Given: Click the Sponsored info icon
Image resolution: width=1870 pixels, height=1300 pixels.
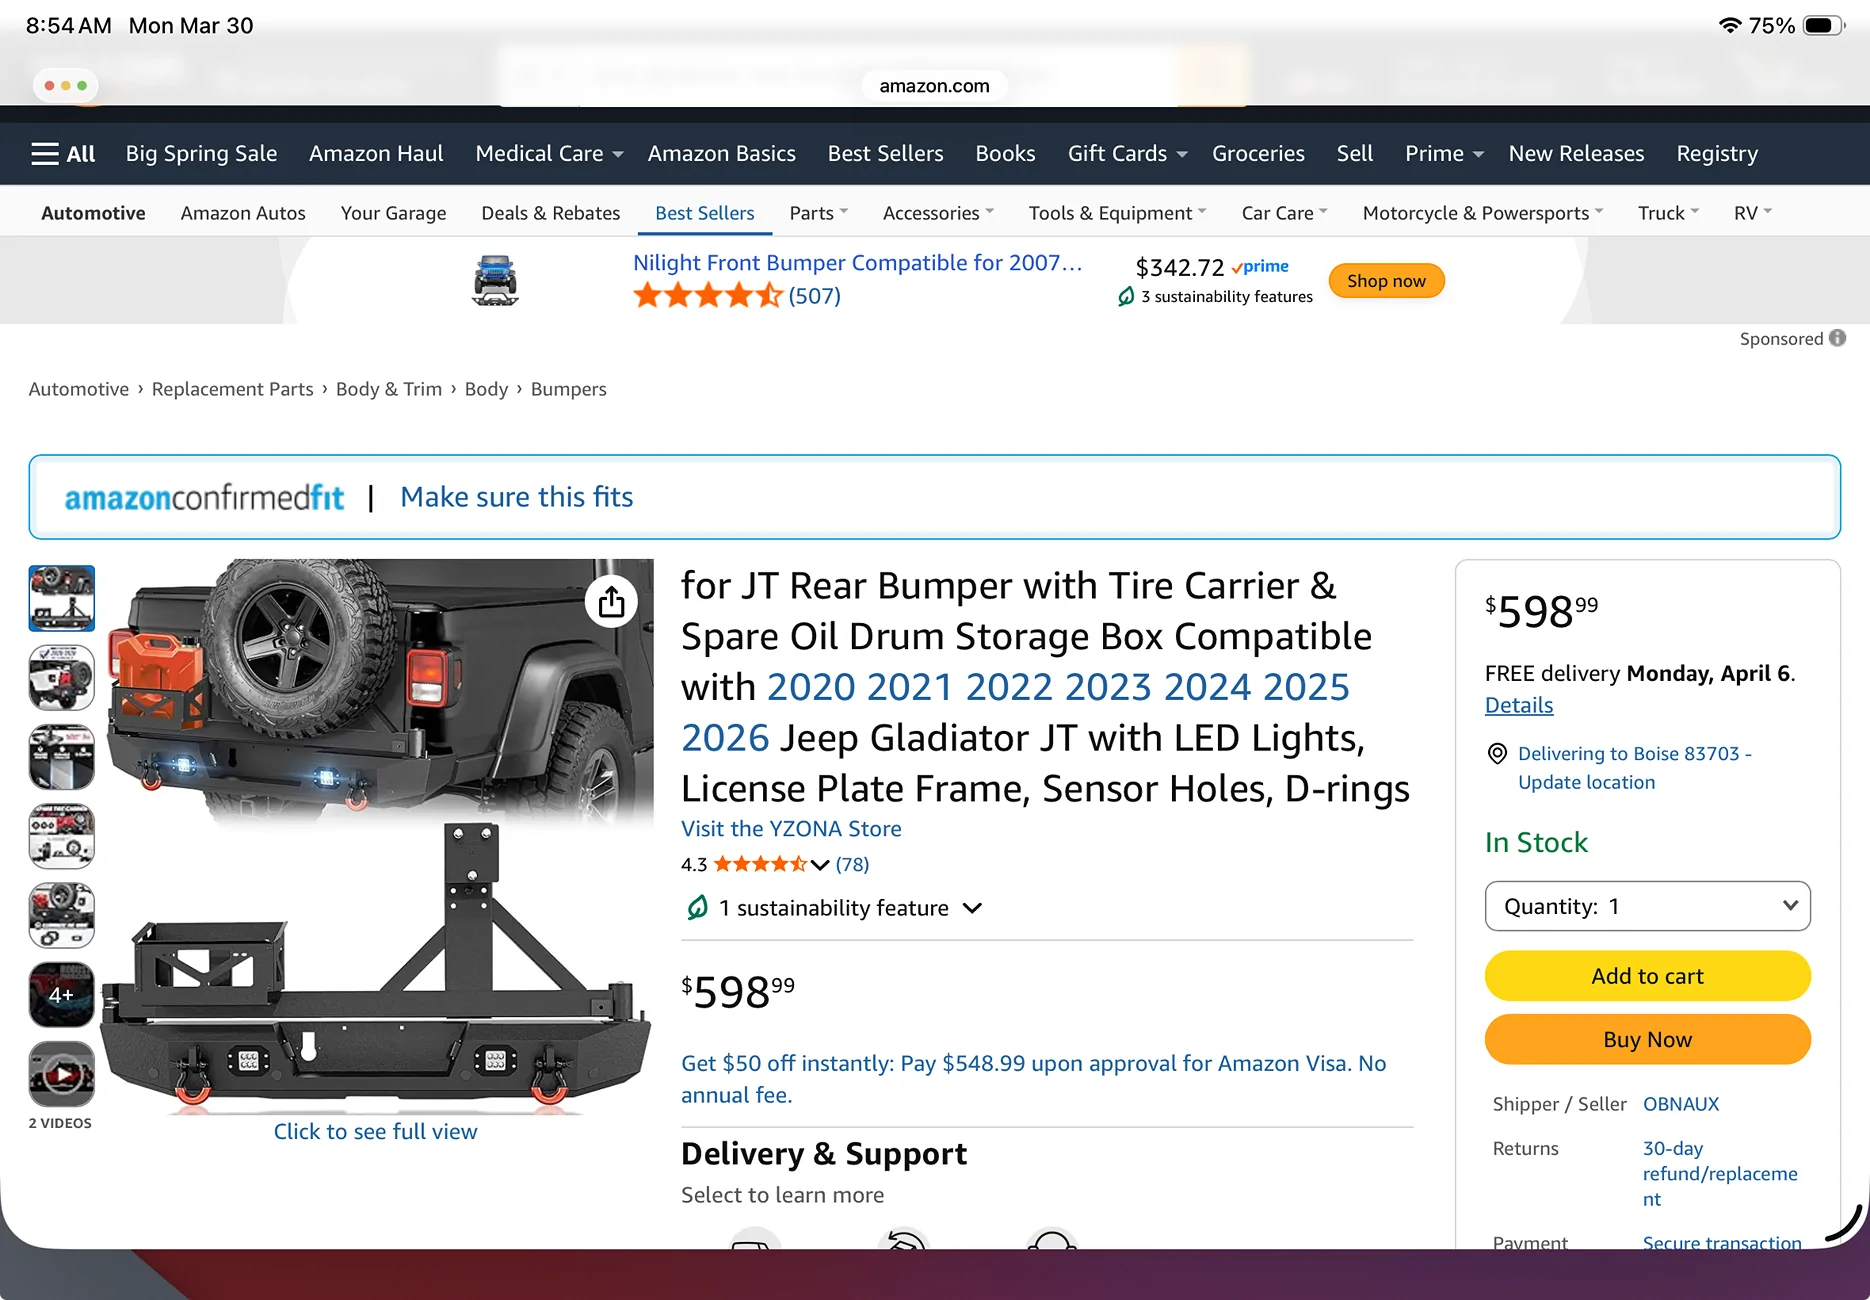Looking at the screenshot, I should pyautogui.click(x=1837, y=338).
